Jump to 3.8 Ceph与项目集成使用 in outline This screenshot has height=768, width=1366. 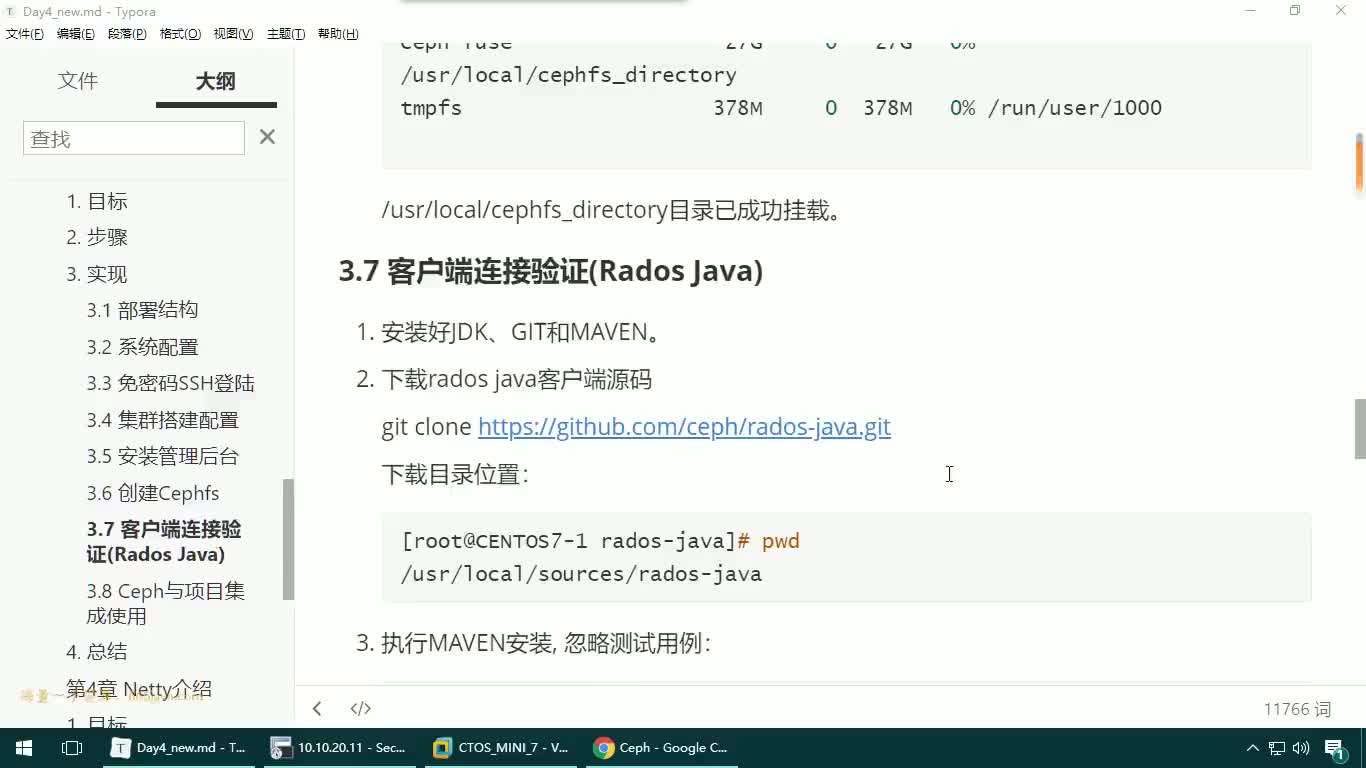pyautogui.click(x=165, y=603)
